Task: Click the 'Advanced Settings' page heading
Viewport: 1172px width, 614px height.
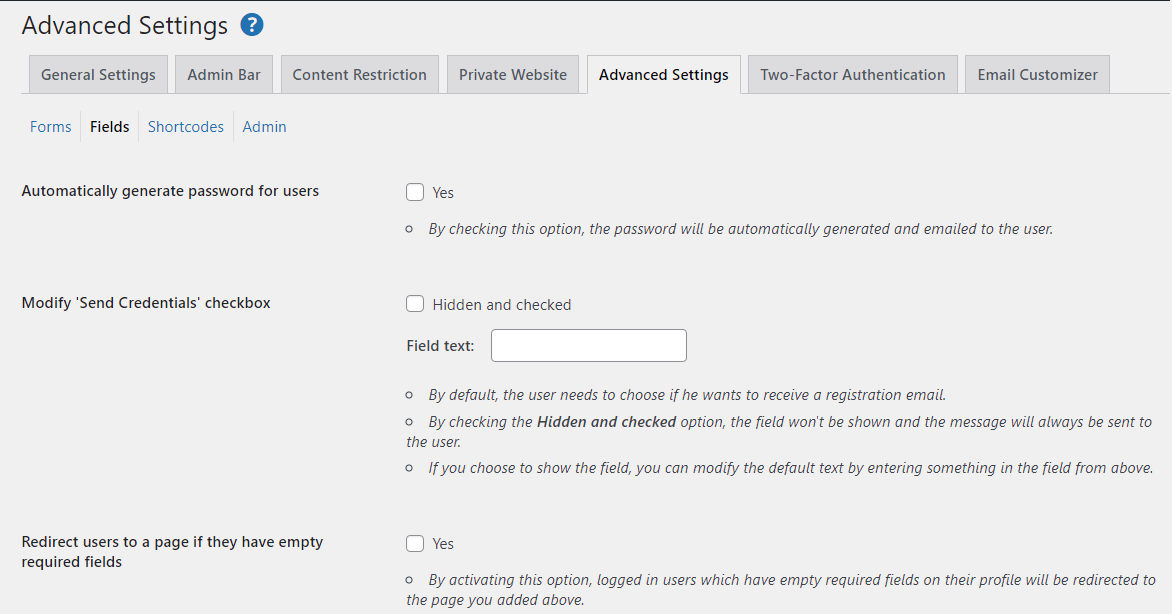Action: point(125,25)
